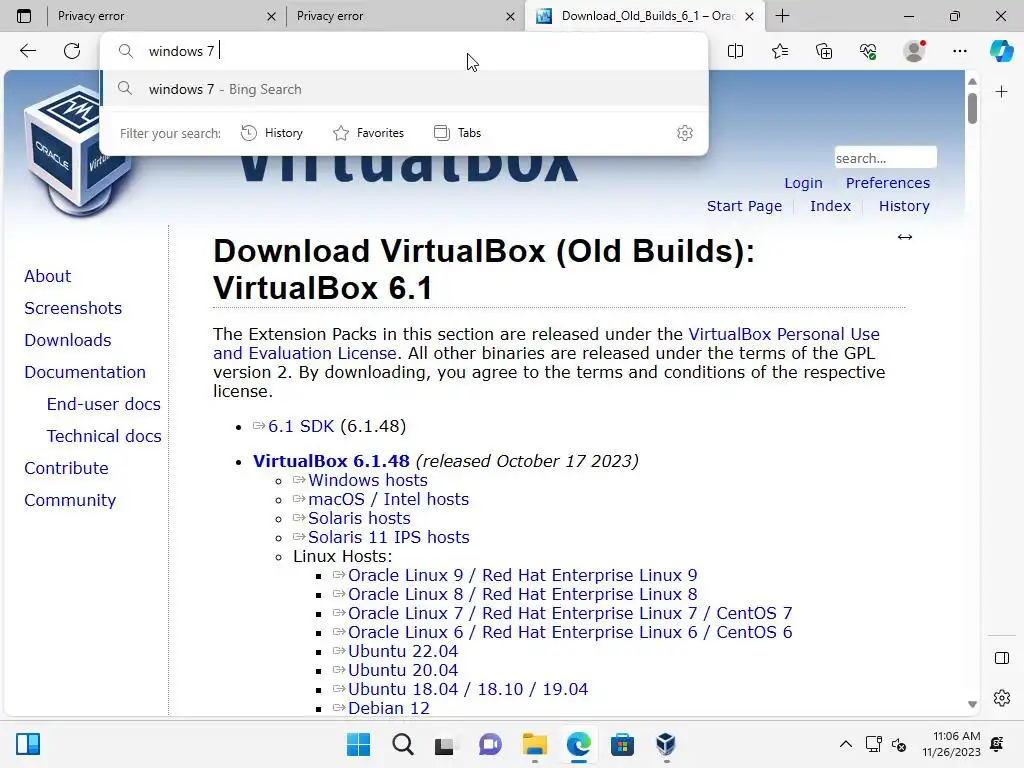Open the Preferences link
The height and width of the screenshot is (768, 1024).
(x=888, y=183)
